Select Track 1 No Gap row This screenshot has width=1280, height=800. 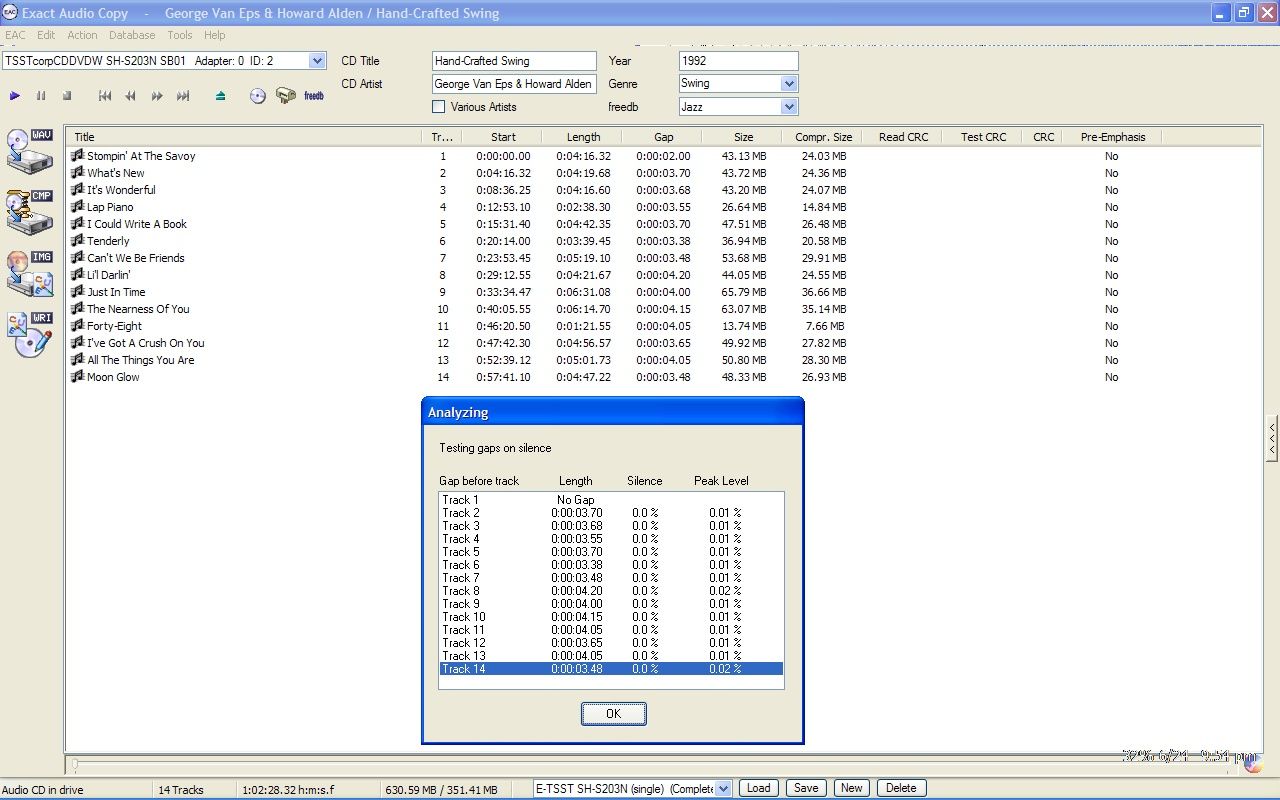(x=612, y=500)
